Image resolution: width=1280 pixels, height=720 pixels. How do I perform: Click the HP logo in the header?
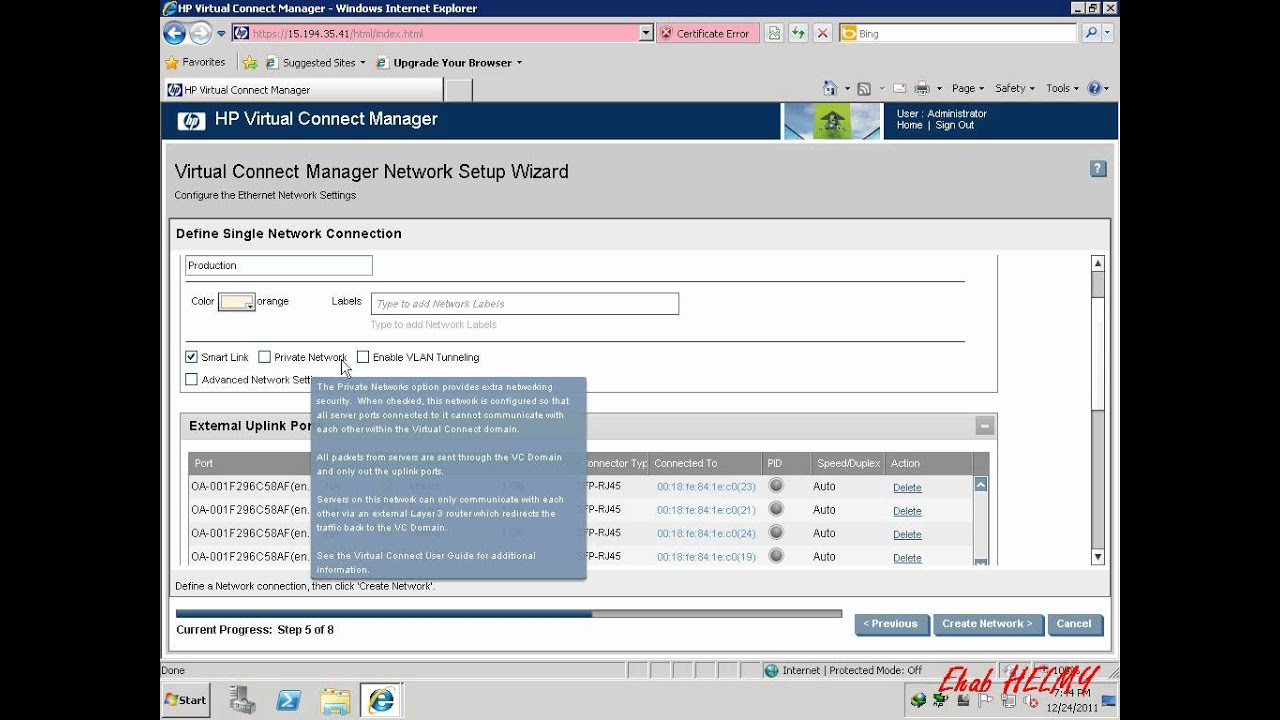click(x=191, y=121)
